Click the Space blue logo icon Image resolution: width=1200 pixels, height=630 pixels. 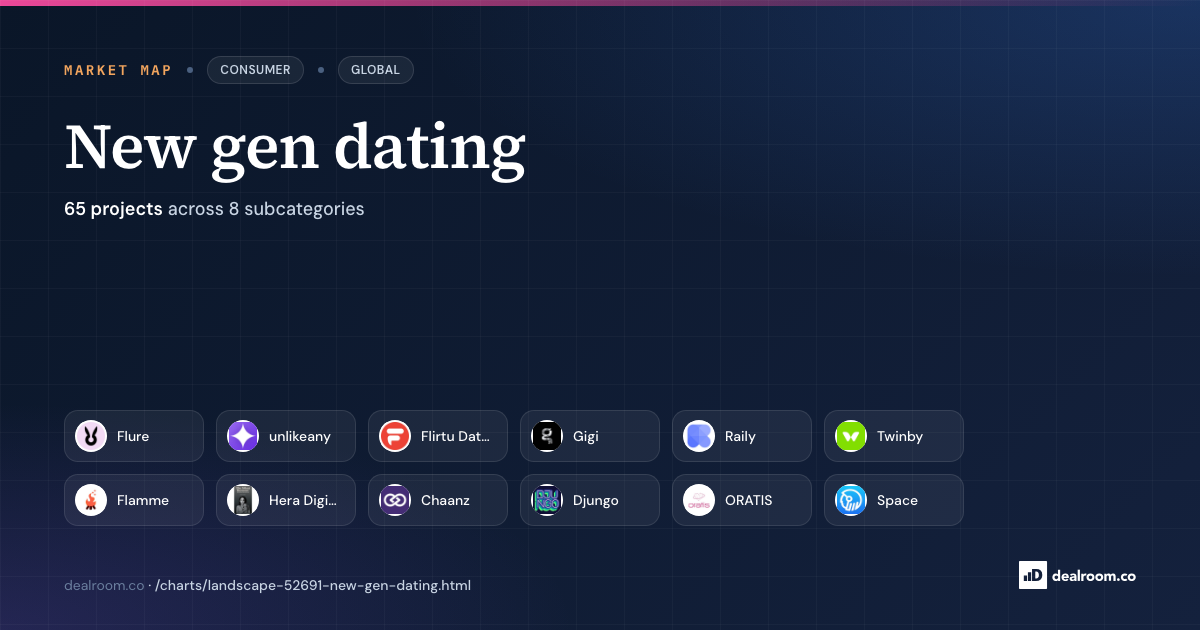point(851,500)
